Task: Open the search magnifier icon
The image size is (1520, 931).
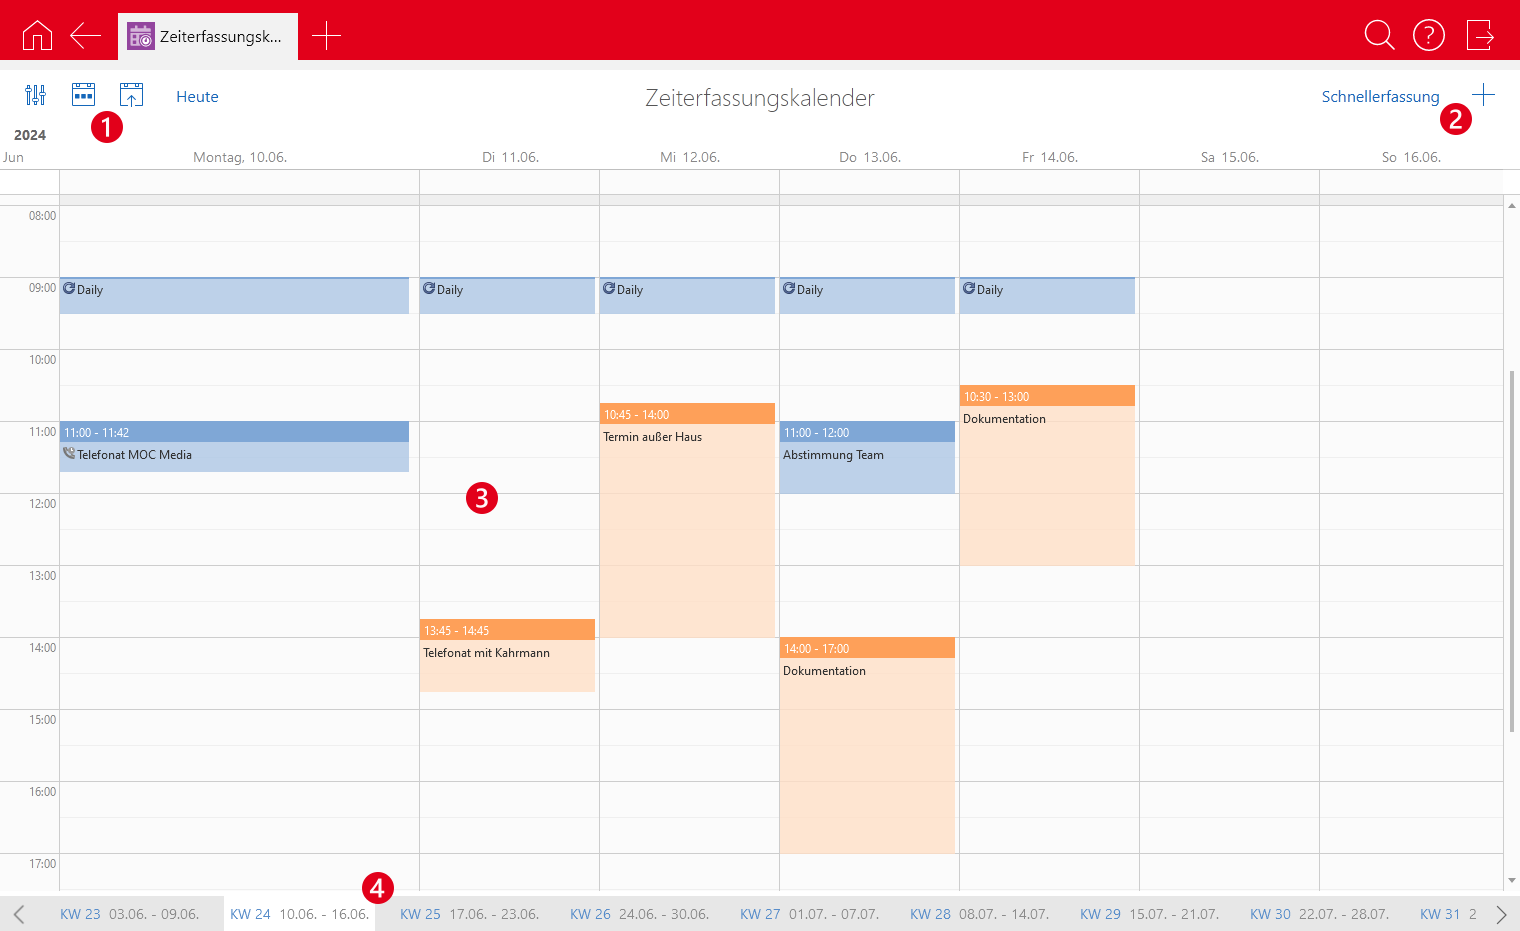Action: click(x=1379, y=36)
